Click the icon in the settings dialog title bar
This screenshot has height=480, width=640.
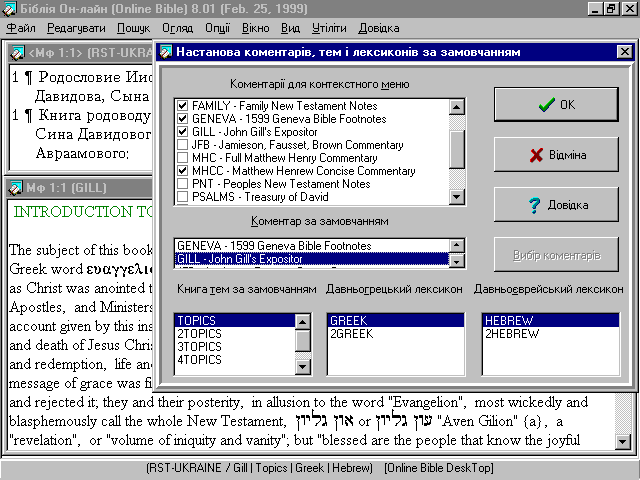166,53
